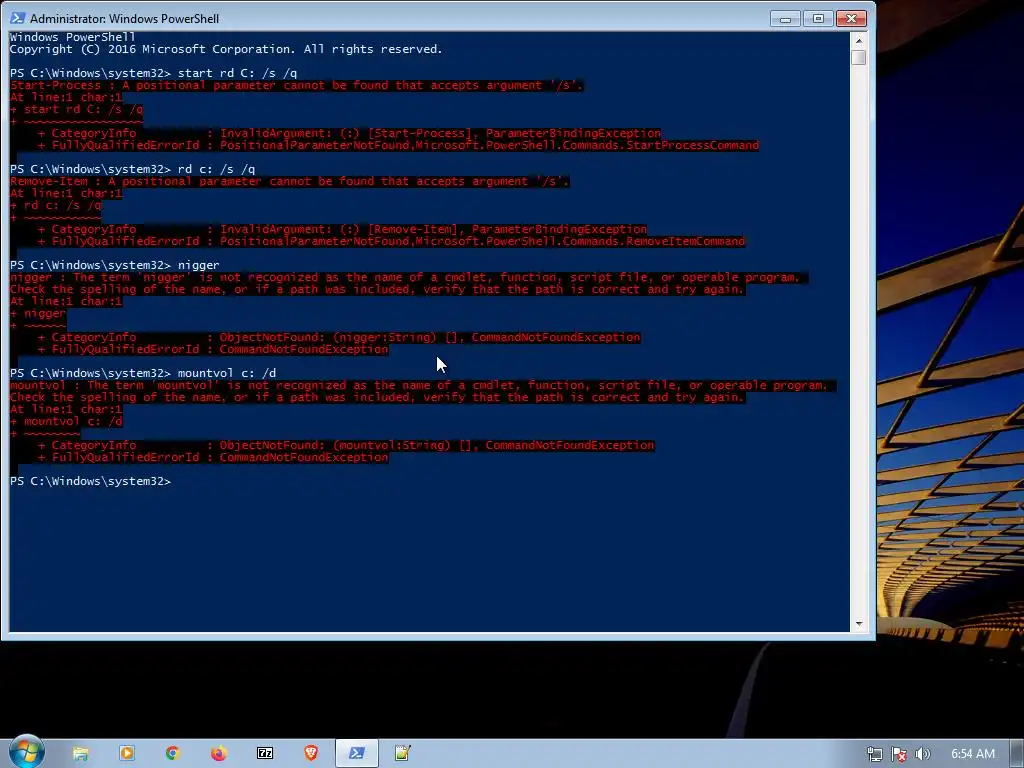This screenshot has height=768, width=1024.
Task: Click the Show desktop strip by the clock
Action: (1017, 754)
